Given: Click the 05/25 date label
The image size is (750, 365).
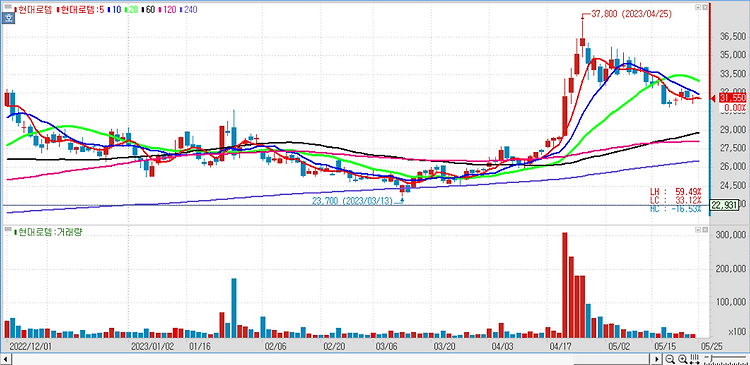Looking at the screenshot, I should coord(712,345).
